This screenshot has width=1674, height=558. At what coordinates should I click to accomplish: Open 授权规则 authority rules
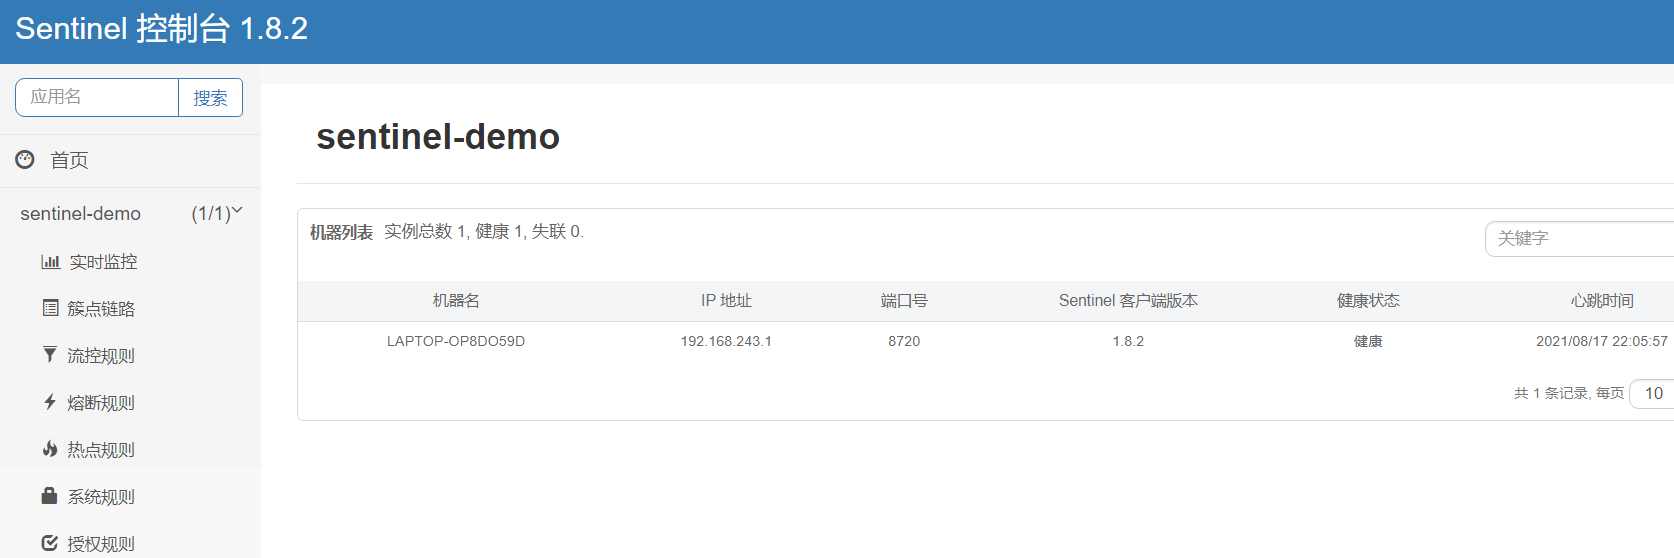coord(101,544)
